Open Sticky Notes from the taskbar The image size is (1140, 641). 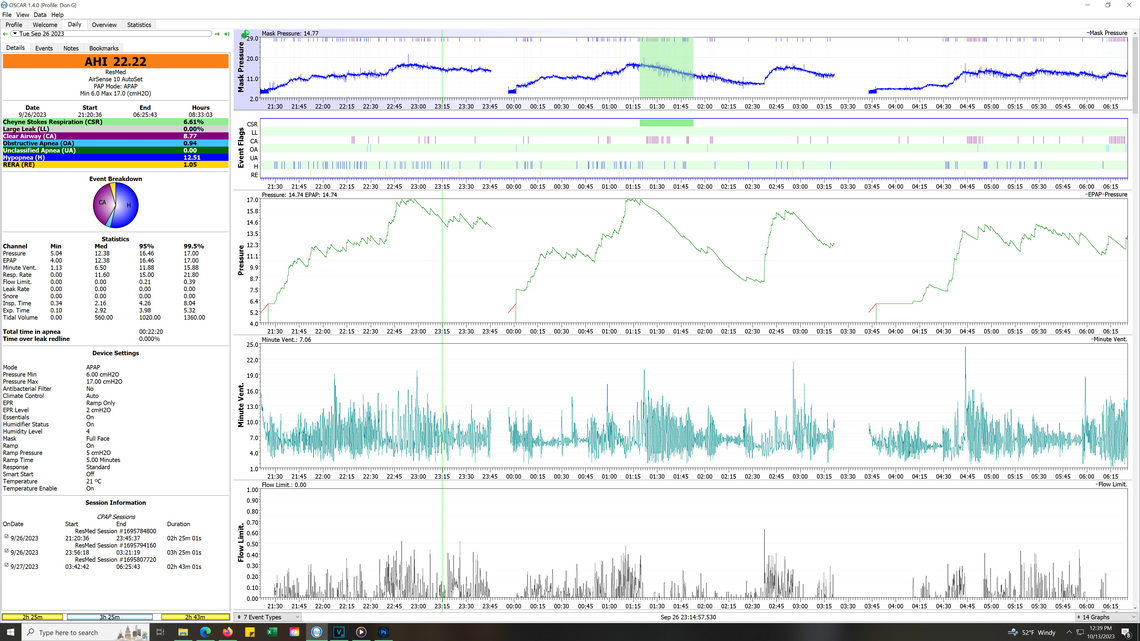(249, 632)
